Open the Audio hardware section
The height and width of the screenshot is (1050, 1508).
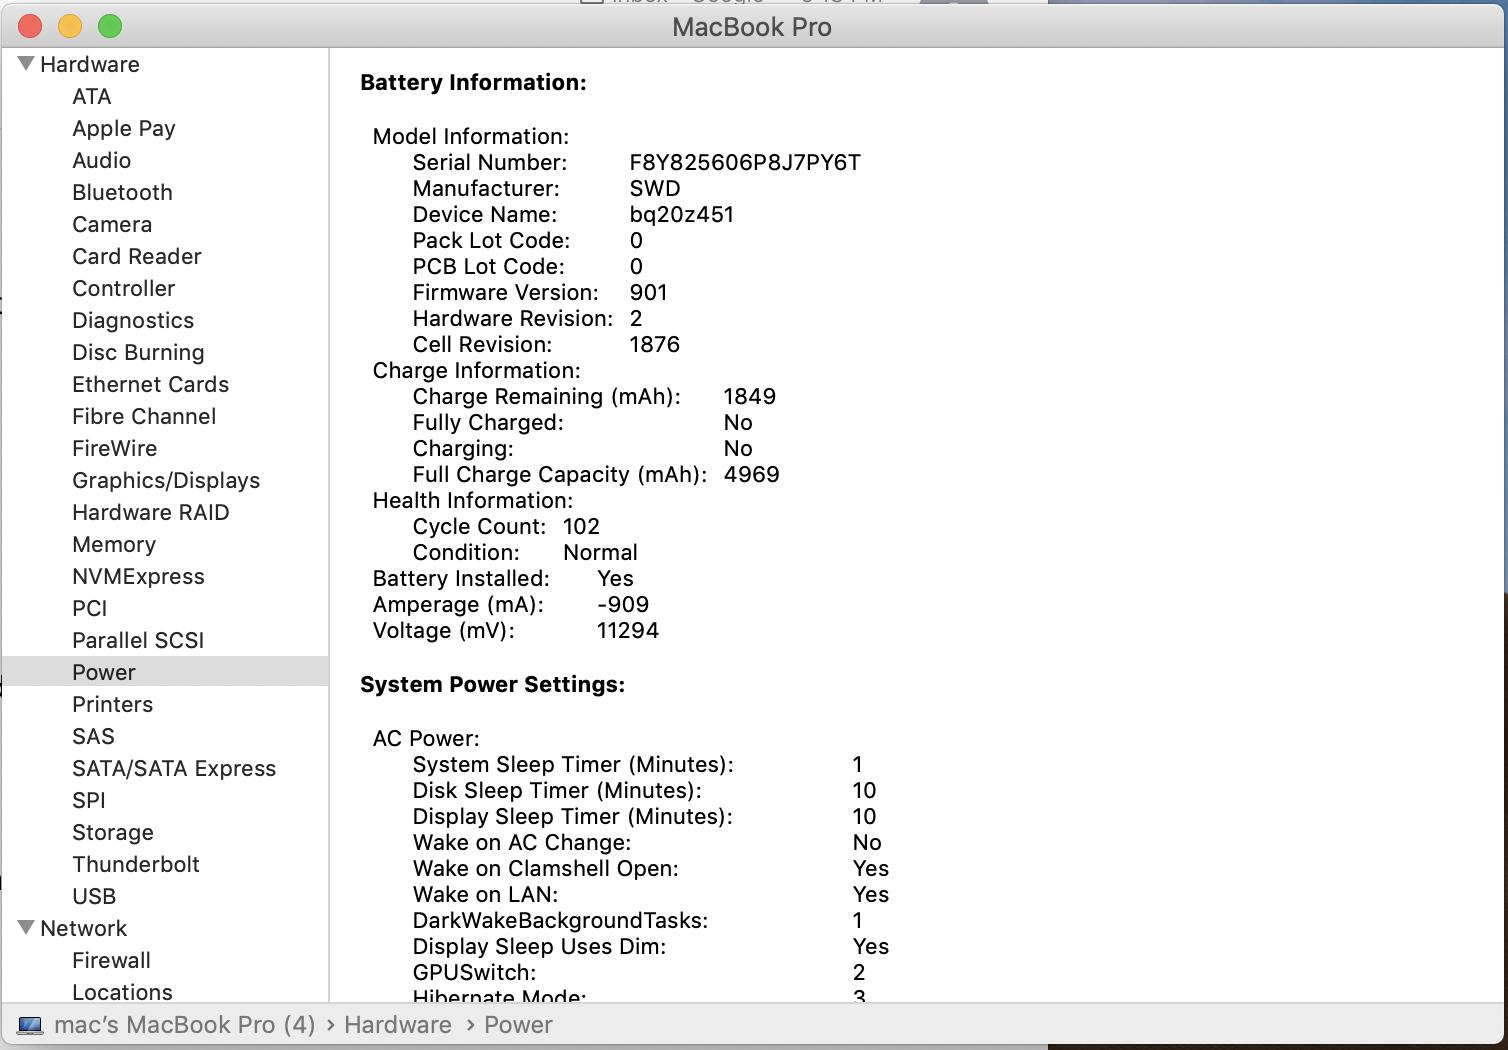pyautogui.click(x=102, y=160)
